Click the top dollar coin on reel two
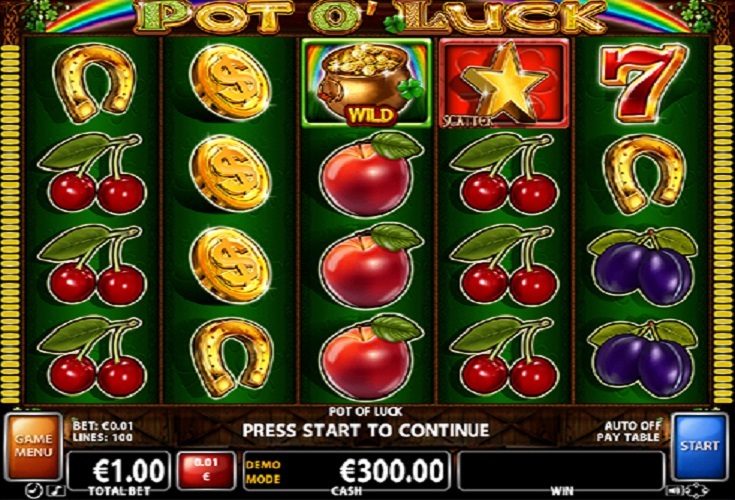 230,83
